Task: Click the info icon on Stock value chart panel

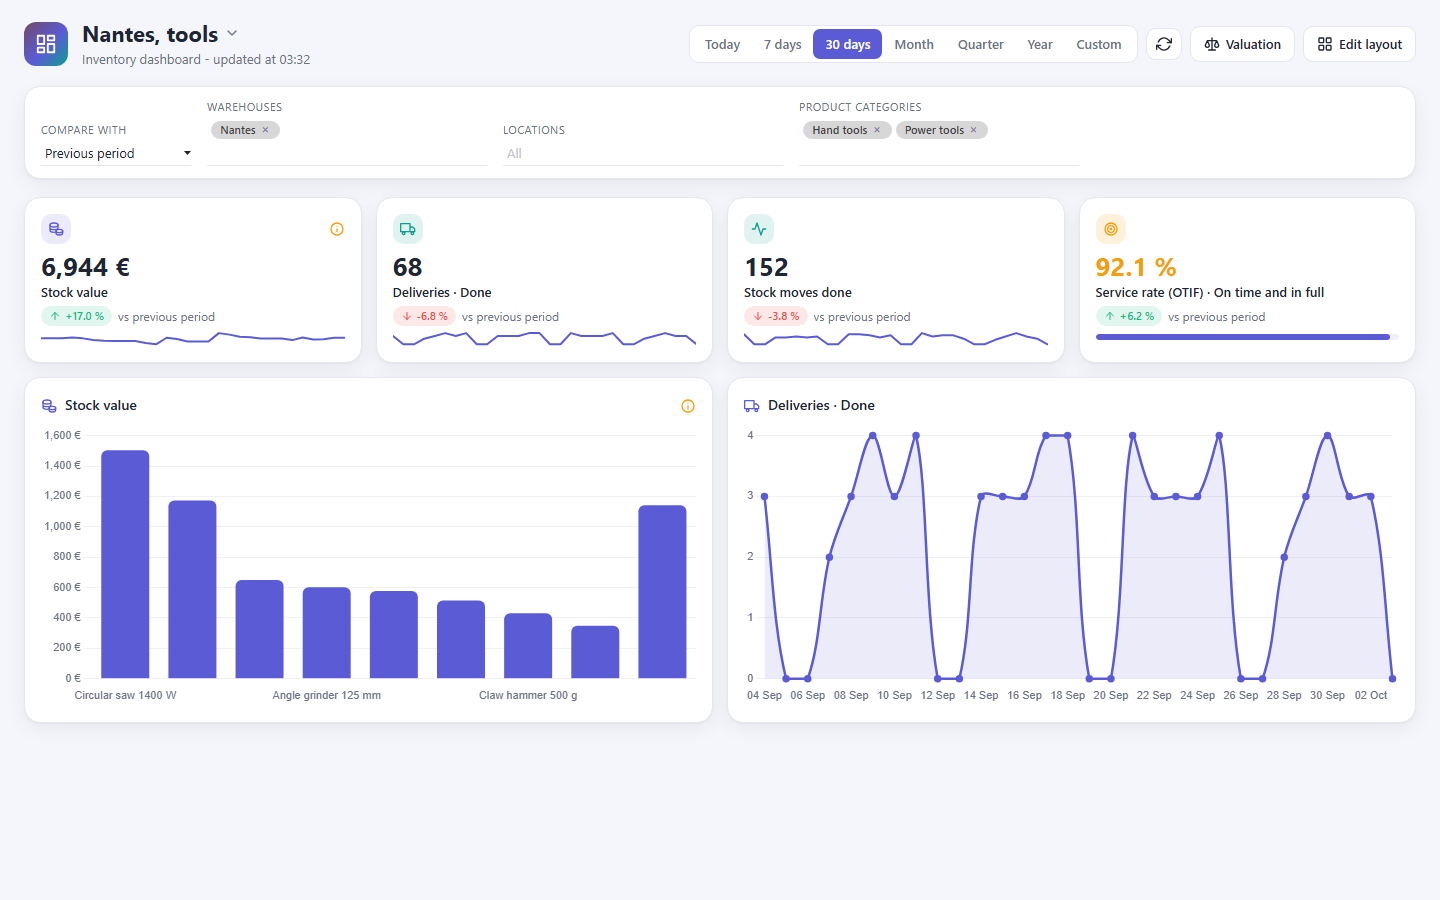Action: point(688,406)
